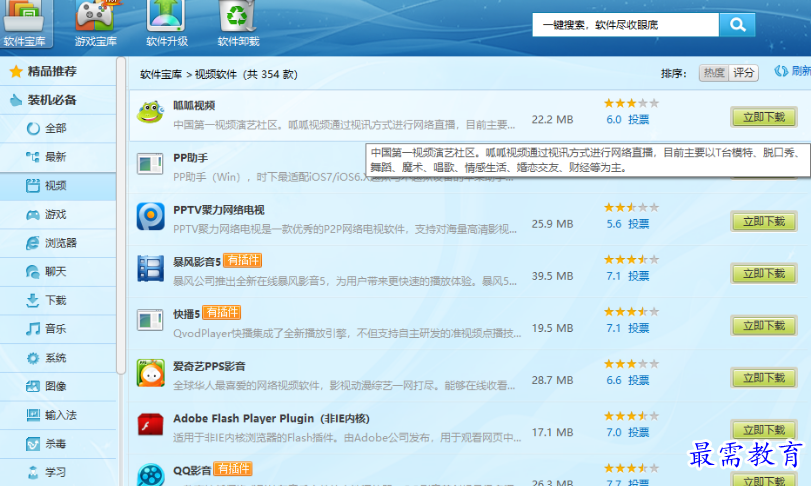Click the 爱奇艺PPS影音 icon
The height and width of the screenshot is (486, 811).
click(x=151, y=373)
